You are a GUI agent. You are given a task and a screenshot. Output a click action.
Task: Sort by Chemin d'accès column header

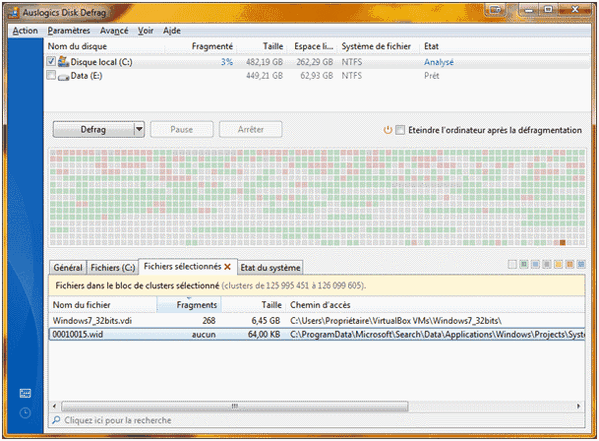(435, 305)
